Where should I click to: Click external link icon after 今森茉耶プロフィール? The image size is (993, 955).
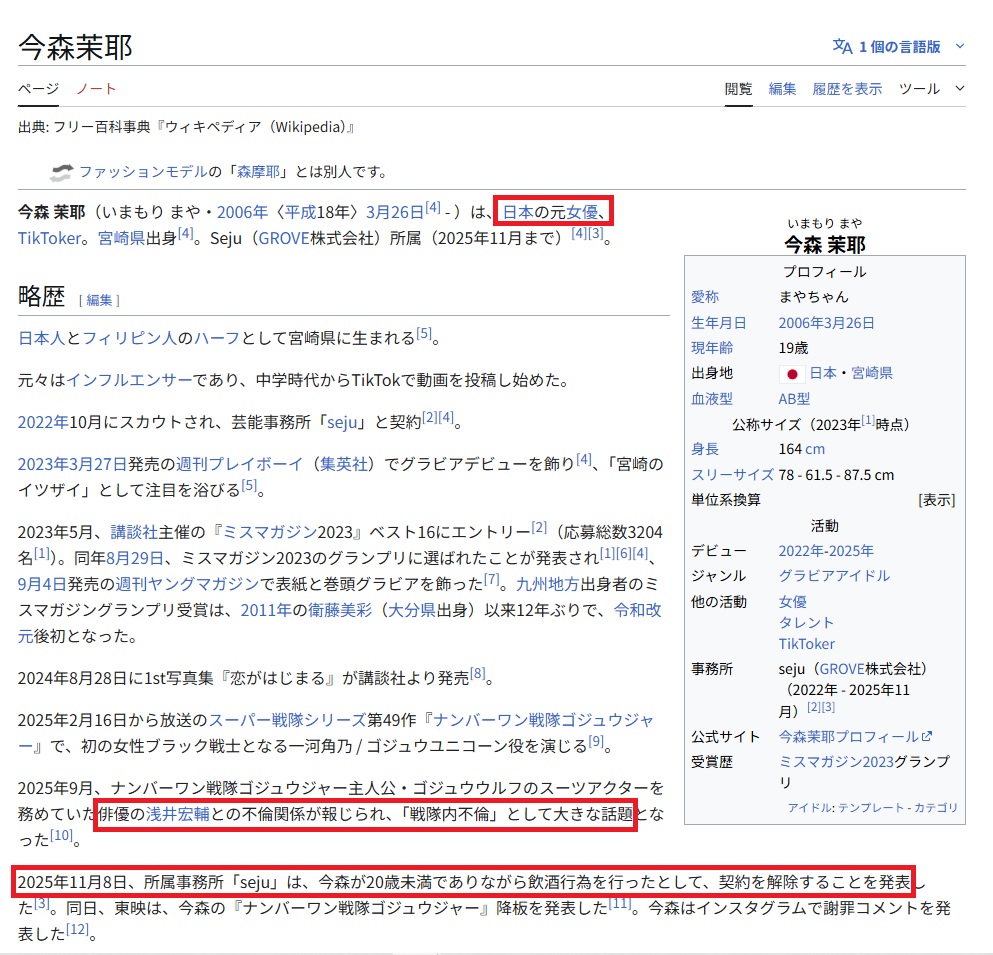pos(927,736)
